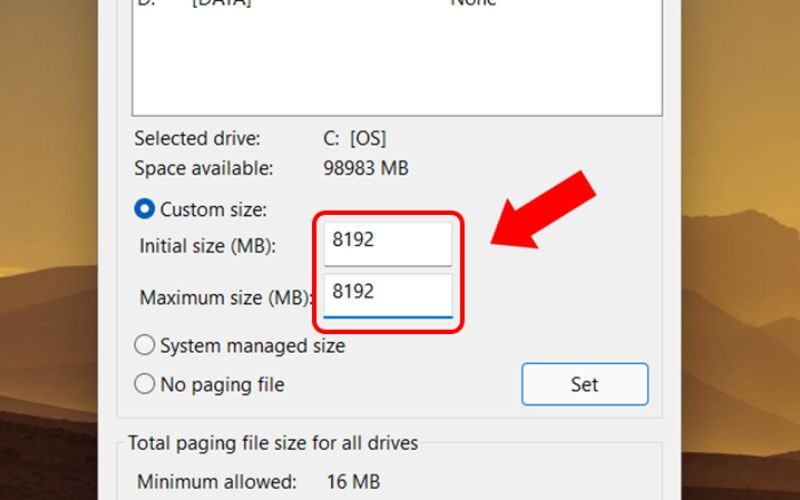Click the "Space available:" label

[x=204, y=169]
